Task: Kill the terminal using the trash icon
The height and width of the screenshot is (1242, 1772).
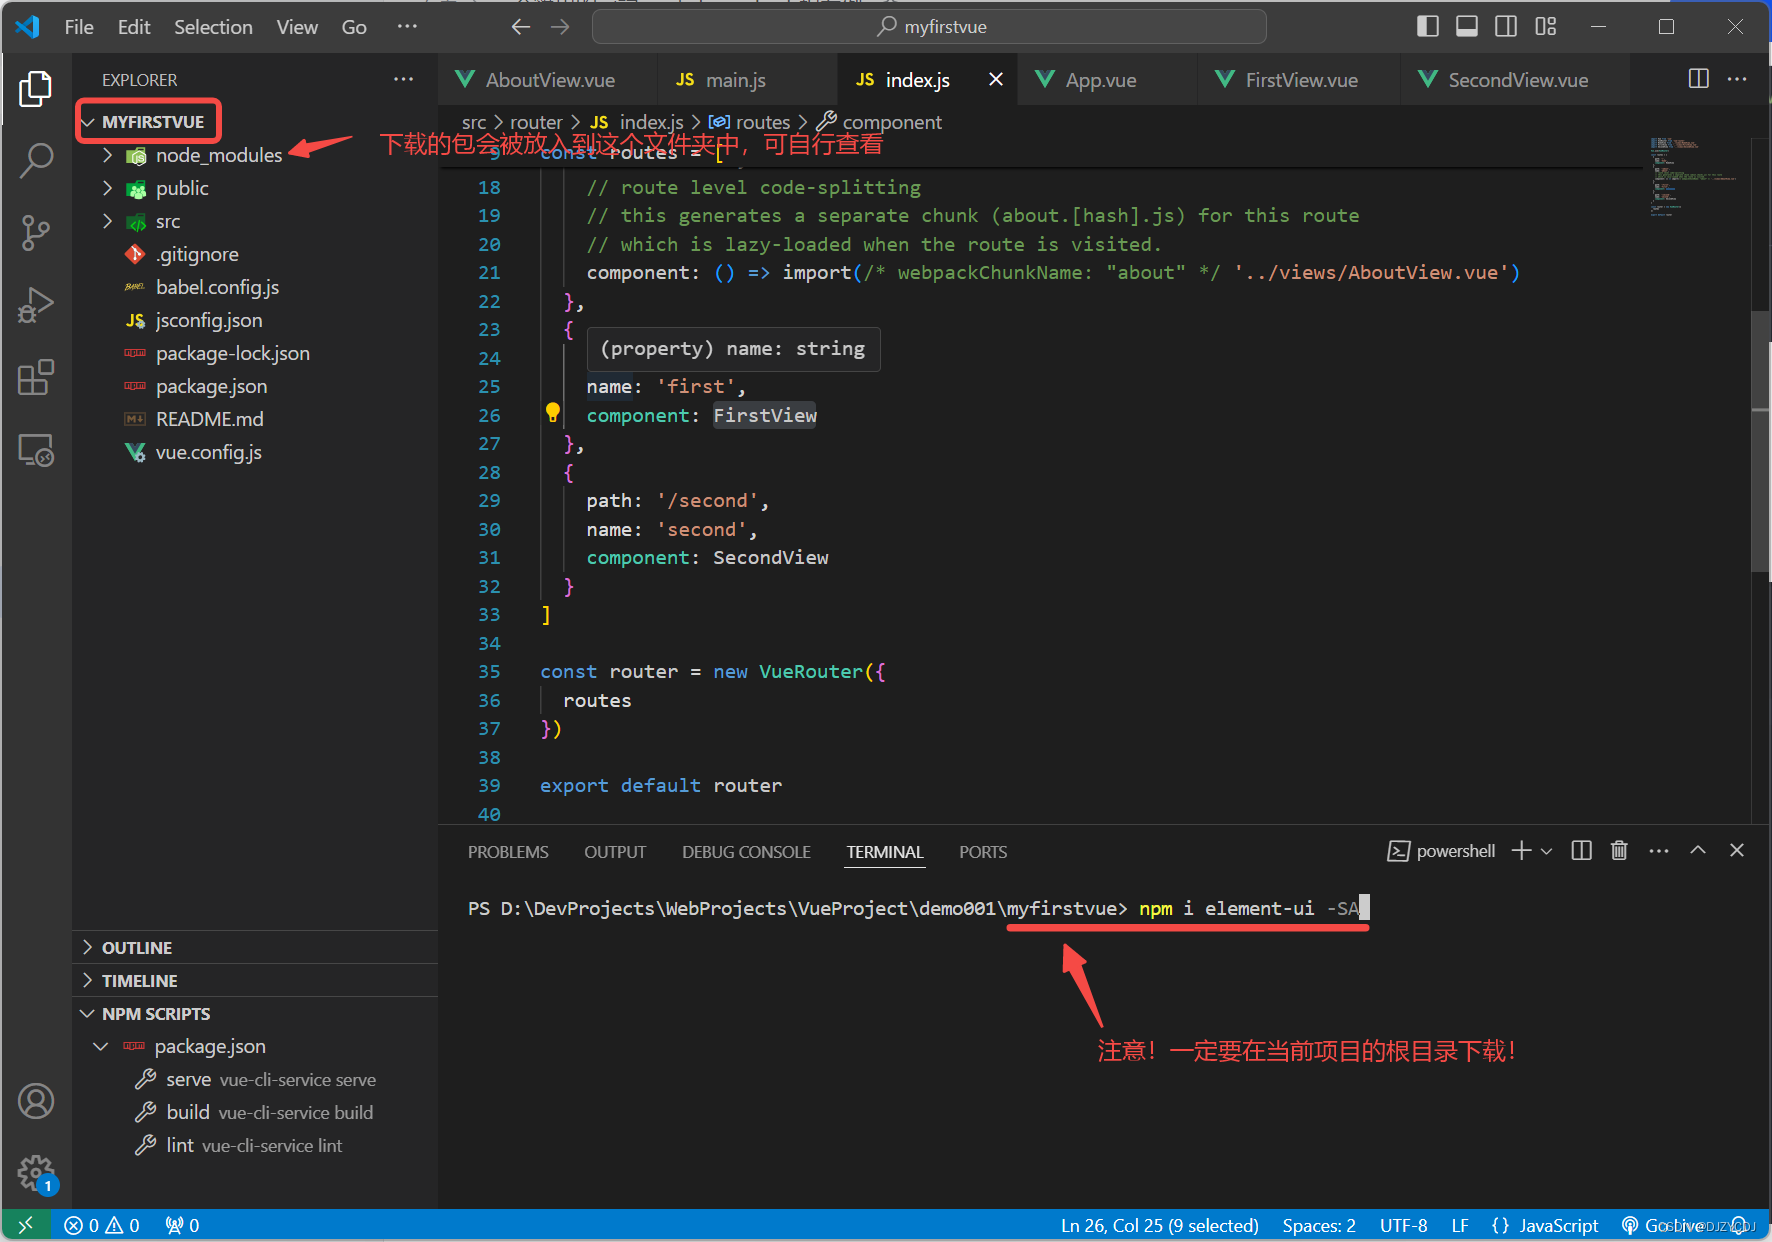Action: click(x=1619, y=851)
